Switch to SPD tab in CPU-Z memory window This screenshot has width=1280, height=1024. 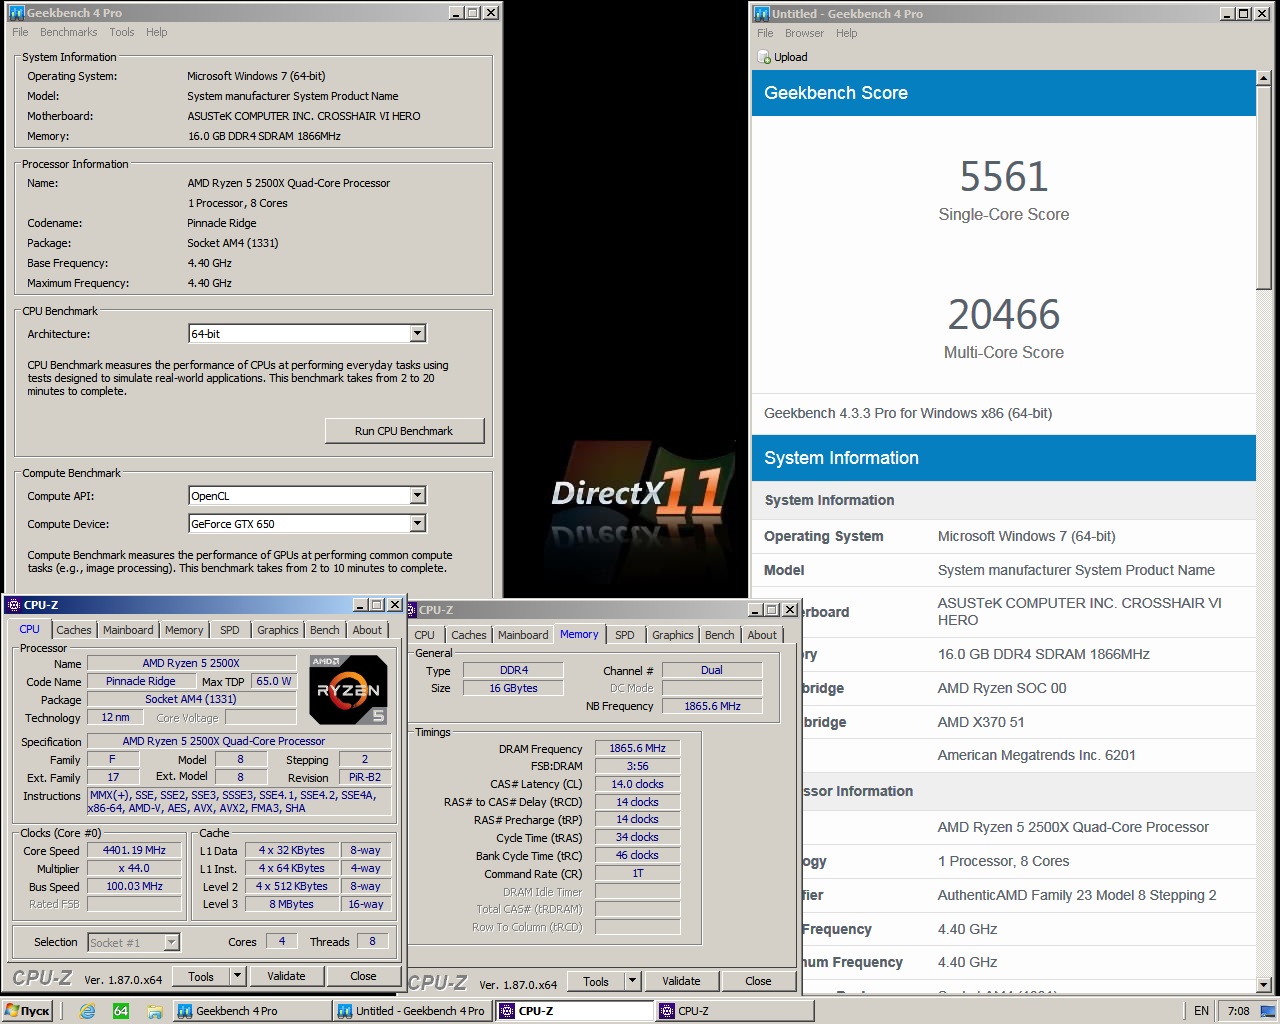[x=625, y=635]
